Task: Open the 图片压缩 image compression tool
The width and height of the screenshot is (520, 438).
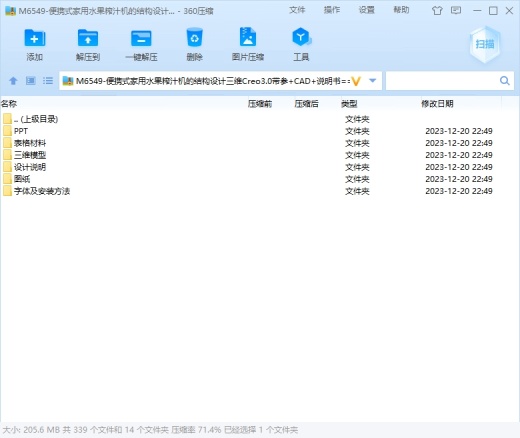Action: point(248,37)
